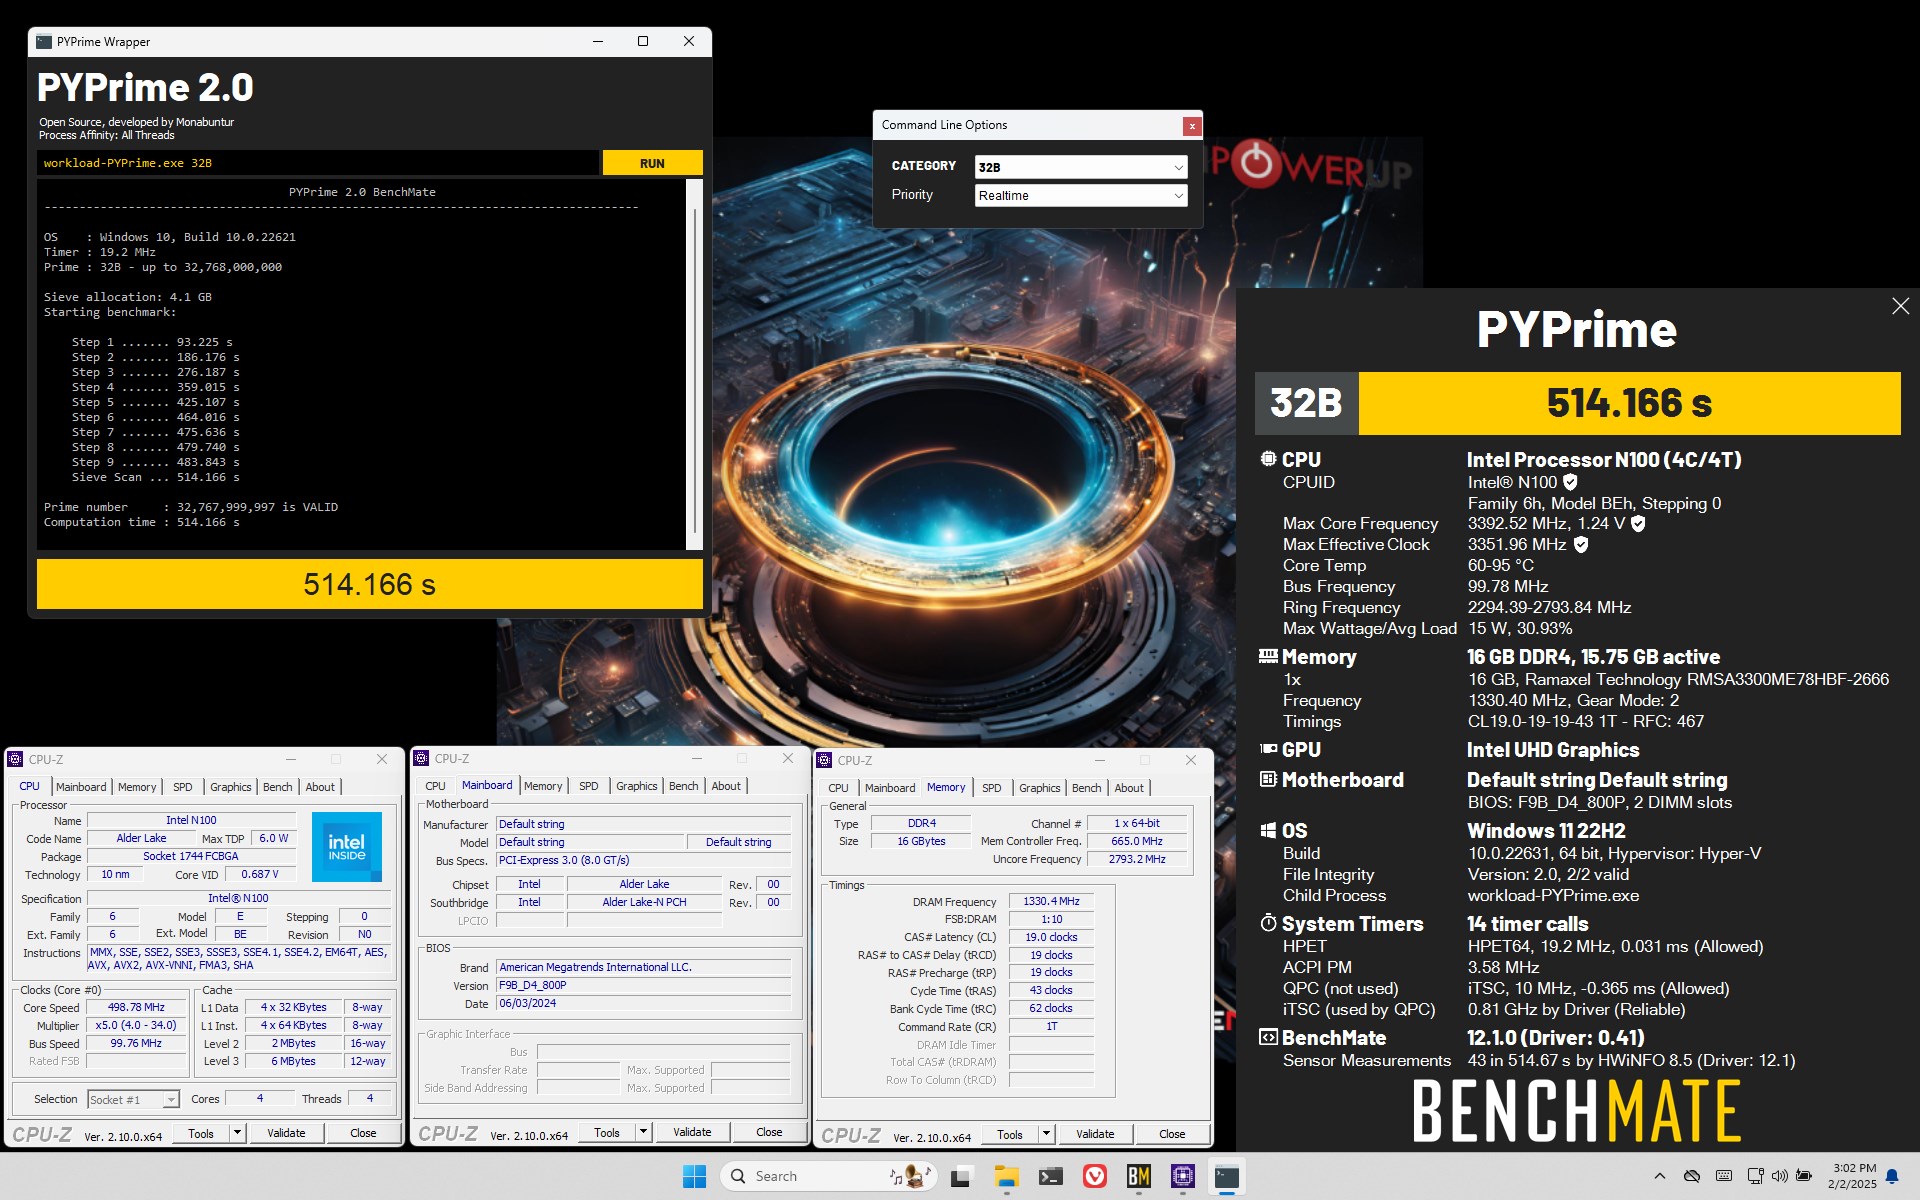Click the GPU card icon in BenchMate panel
1920x1200 pixels.
pyautogui.click(x=1268, y=748)
